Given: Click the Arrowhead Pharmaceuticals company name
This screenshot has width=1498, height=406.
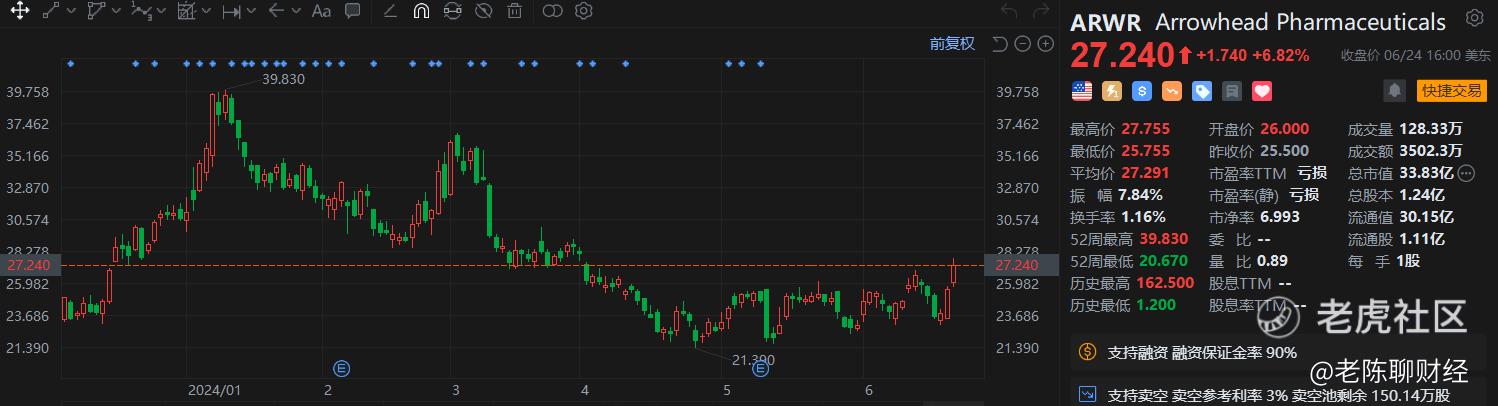Looking at the screenshot, I should point(1300,22).
